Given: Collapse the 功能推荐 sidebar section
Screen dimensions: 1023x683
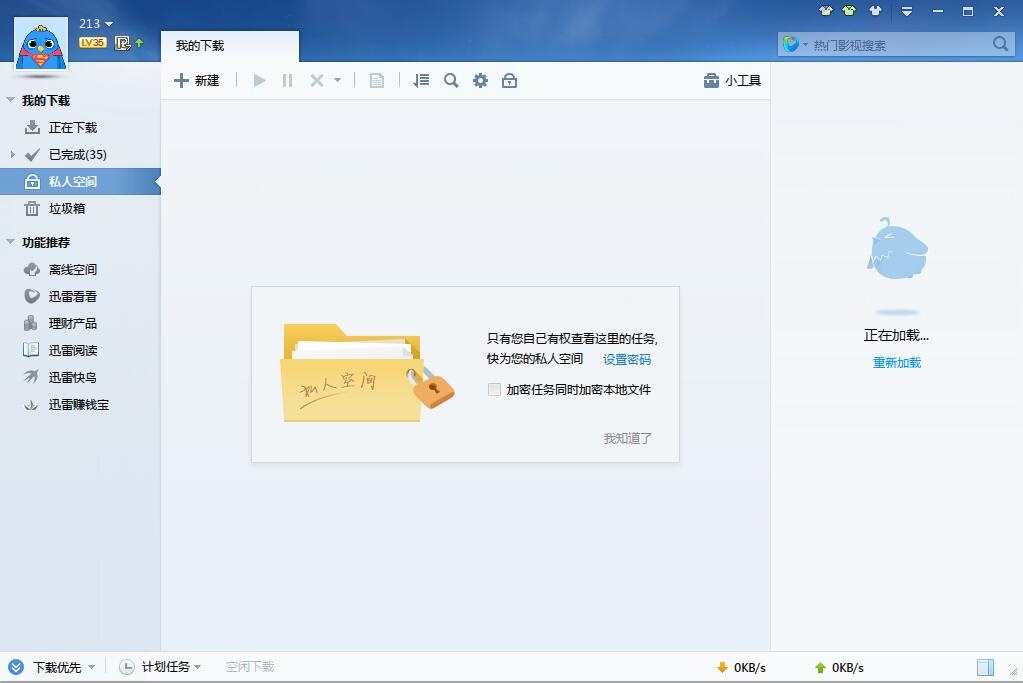Looking at the screenshot, I should click(10, 242).
